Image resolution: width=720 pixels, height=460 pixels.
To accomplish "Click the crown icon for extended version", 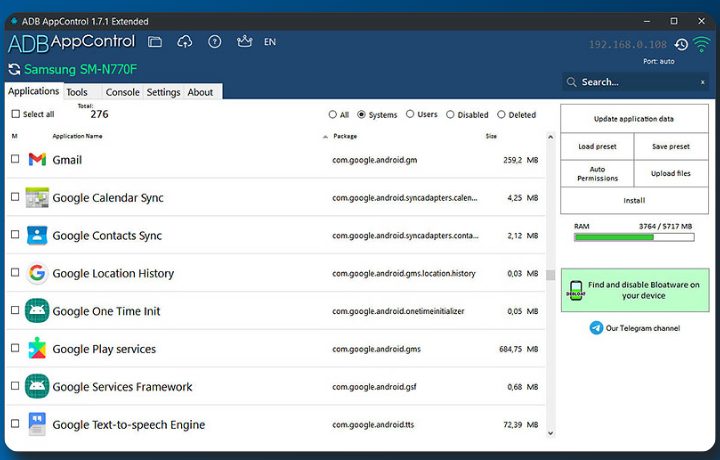I will pos(244,42).
